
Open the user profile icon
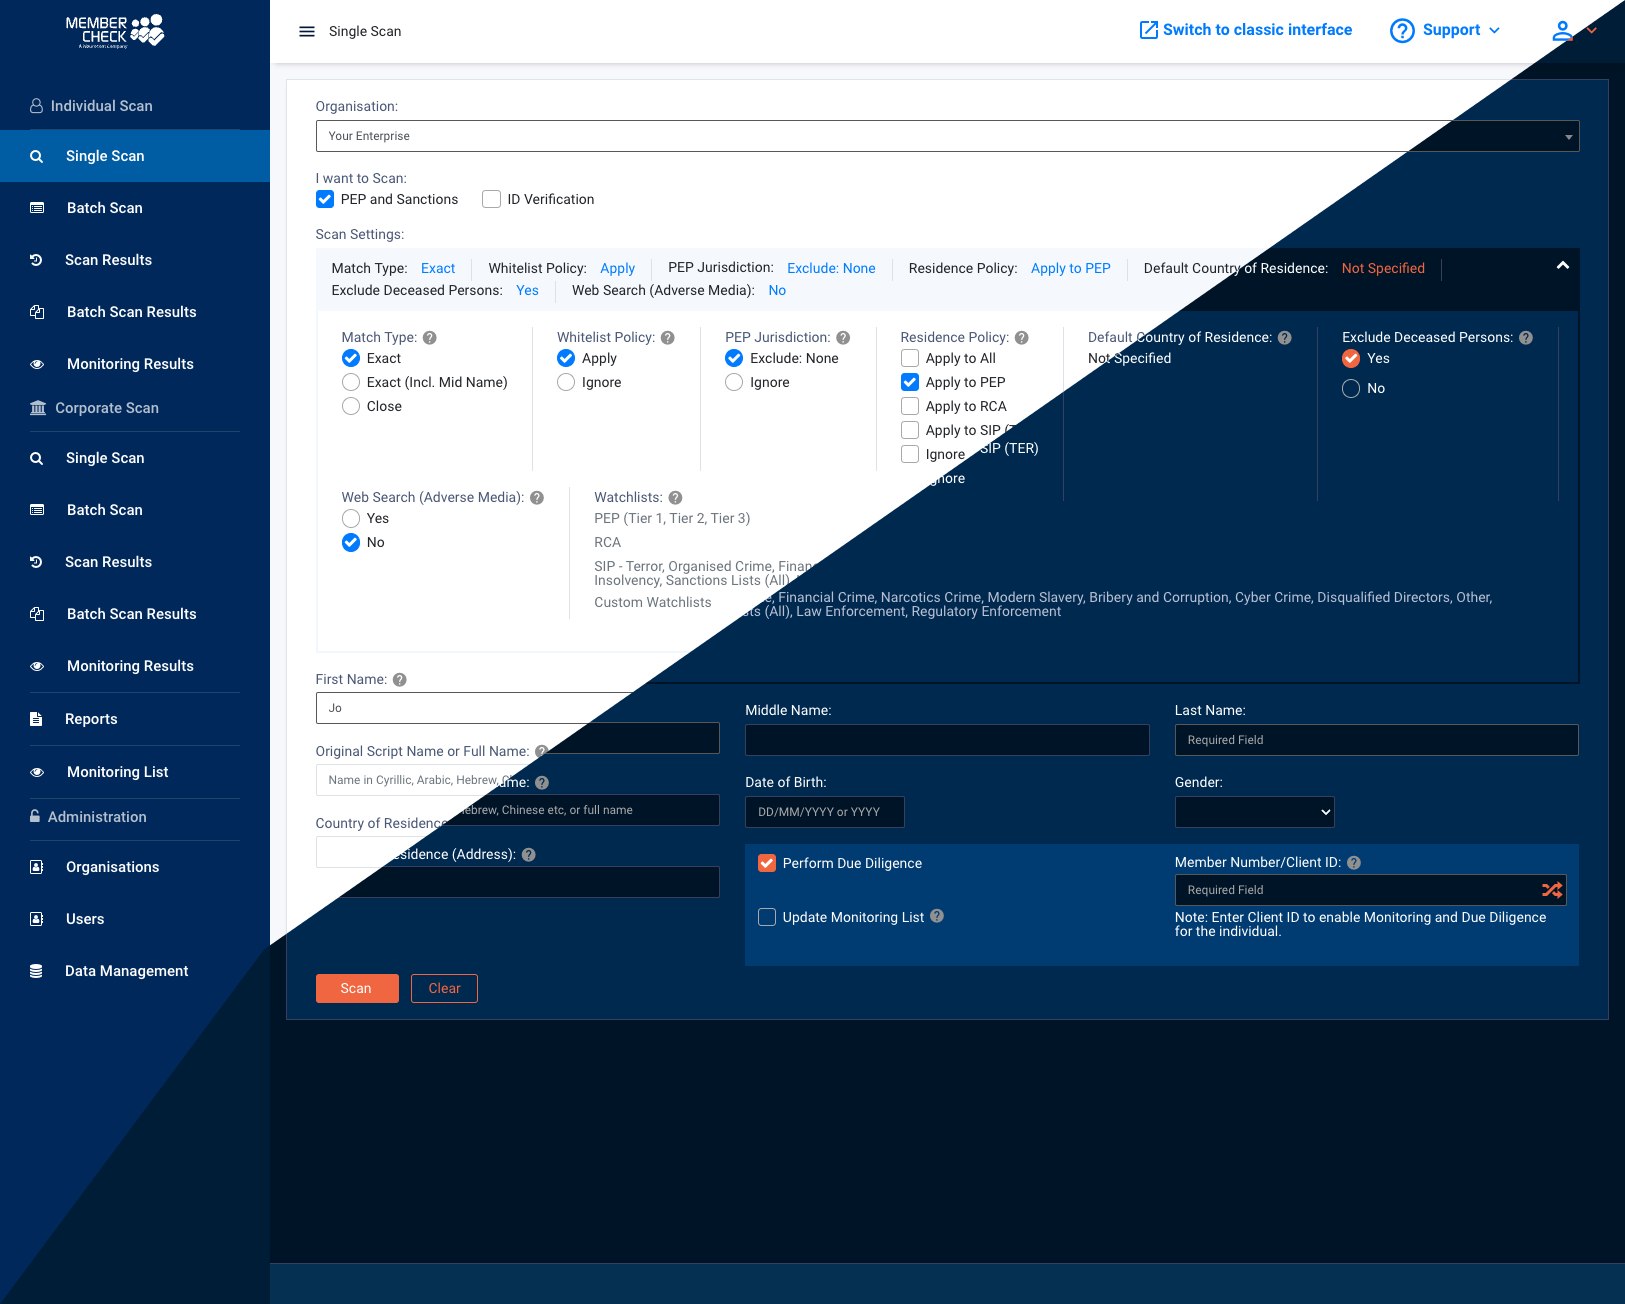click(1562, 31)
